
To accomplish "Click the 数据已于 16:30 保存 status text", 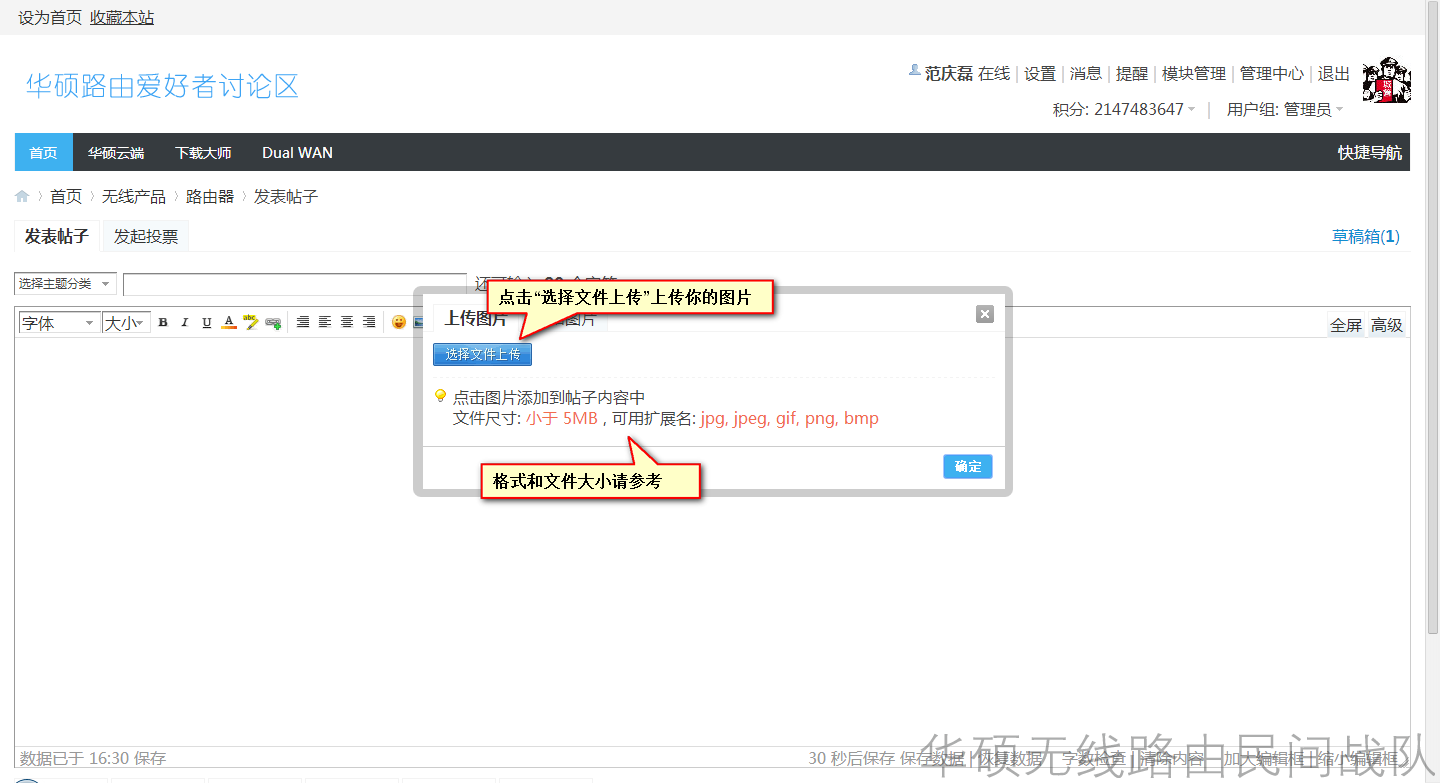I will [x=93, y=758].
